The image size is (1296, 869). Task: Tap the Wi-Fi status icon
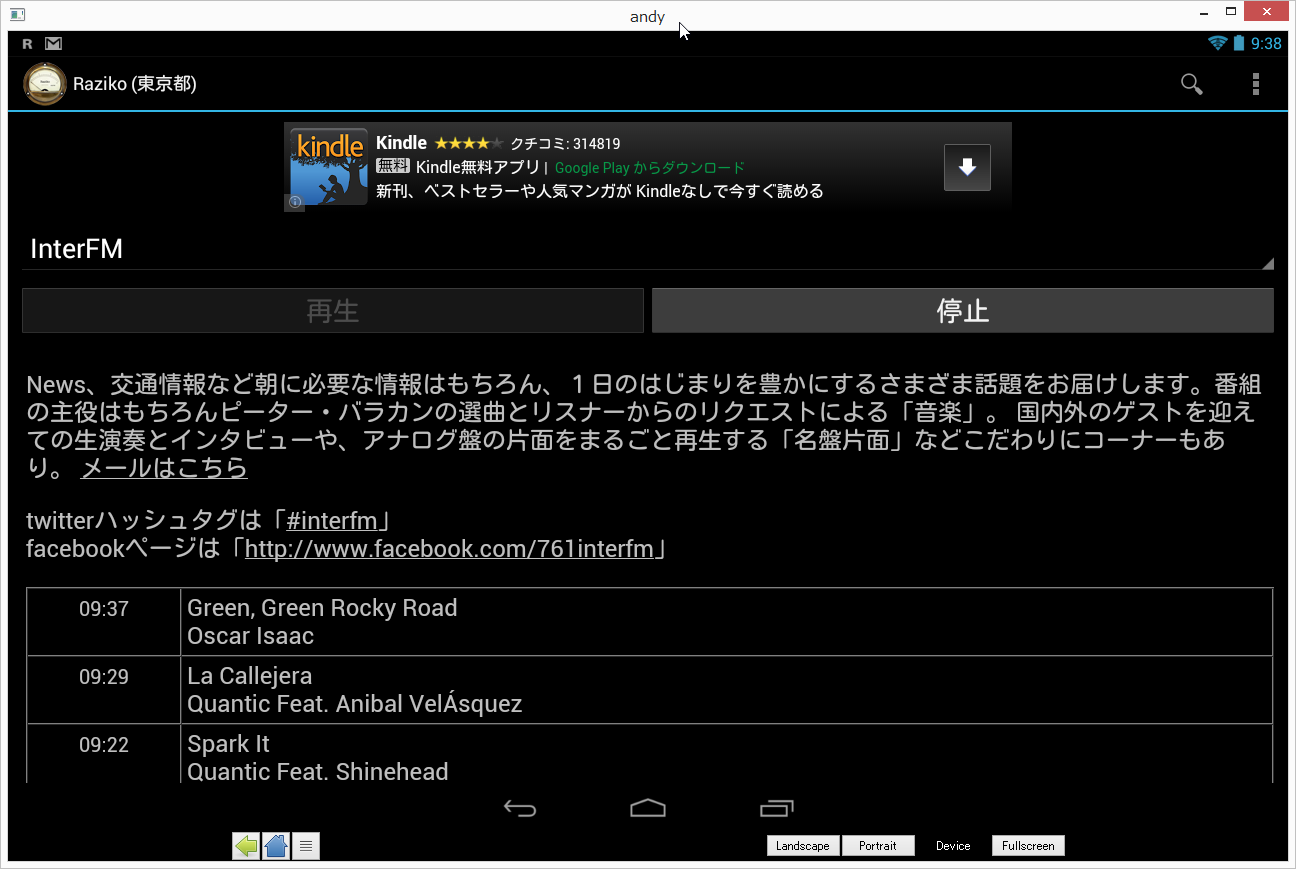1217,43
